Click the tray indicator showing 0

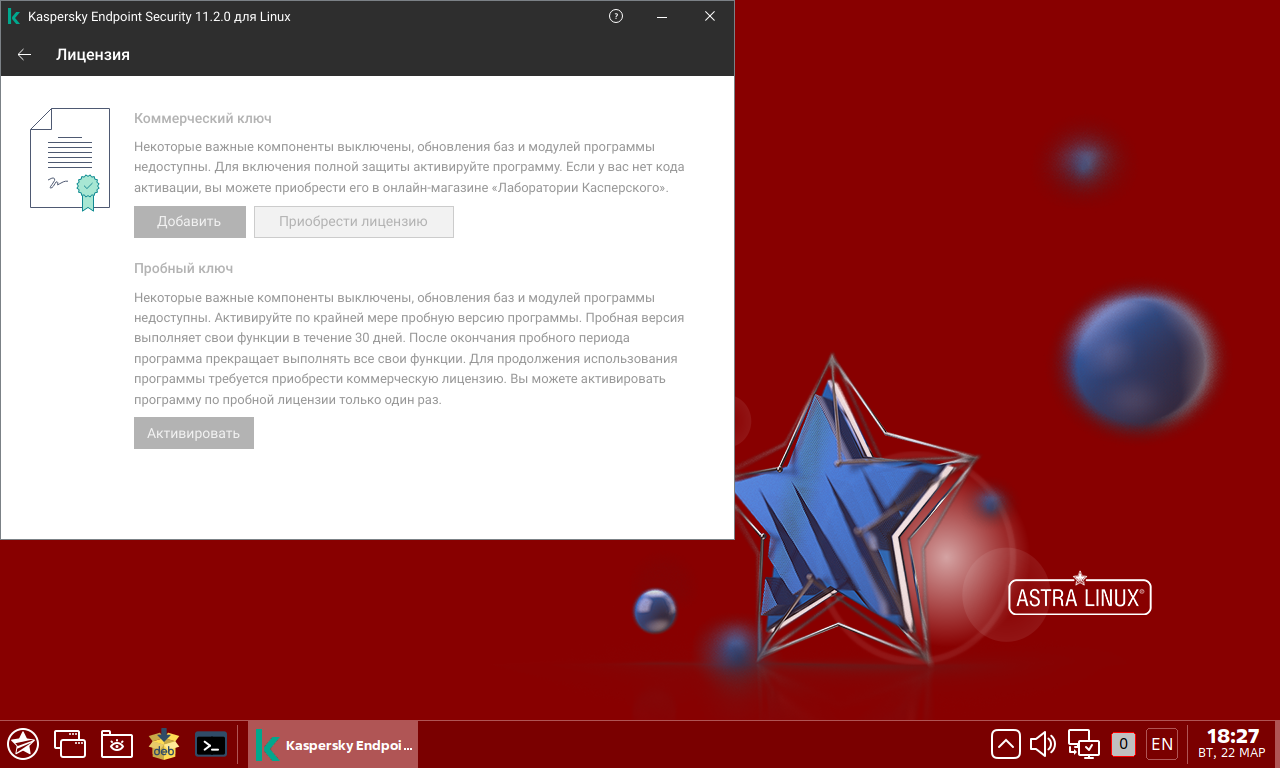(x=1123, y=744)
